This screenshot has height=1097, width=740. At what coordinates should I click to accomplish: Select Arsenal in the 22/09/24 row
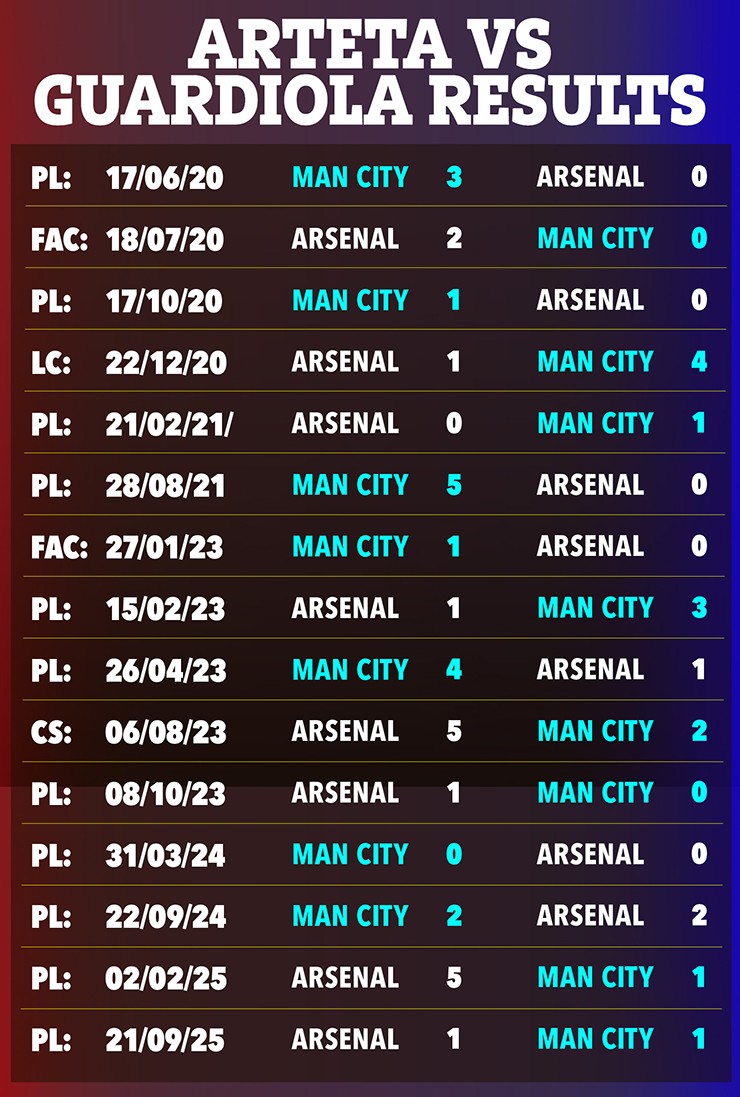(590, 916)
